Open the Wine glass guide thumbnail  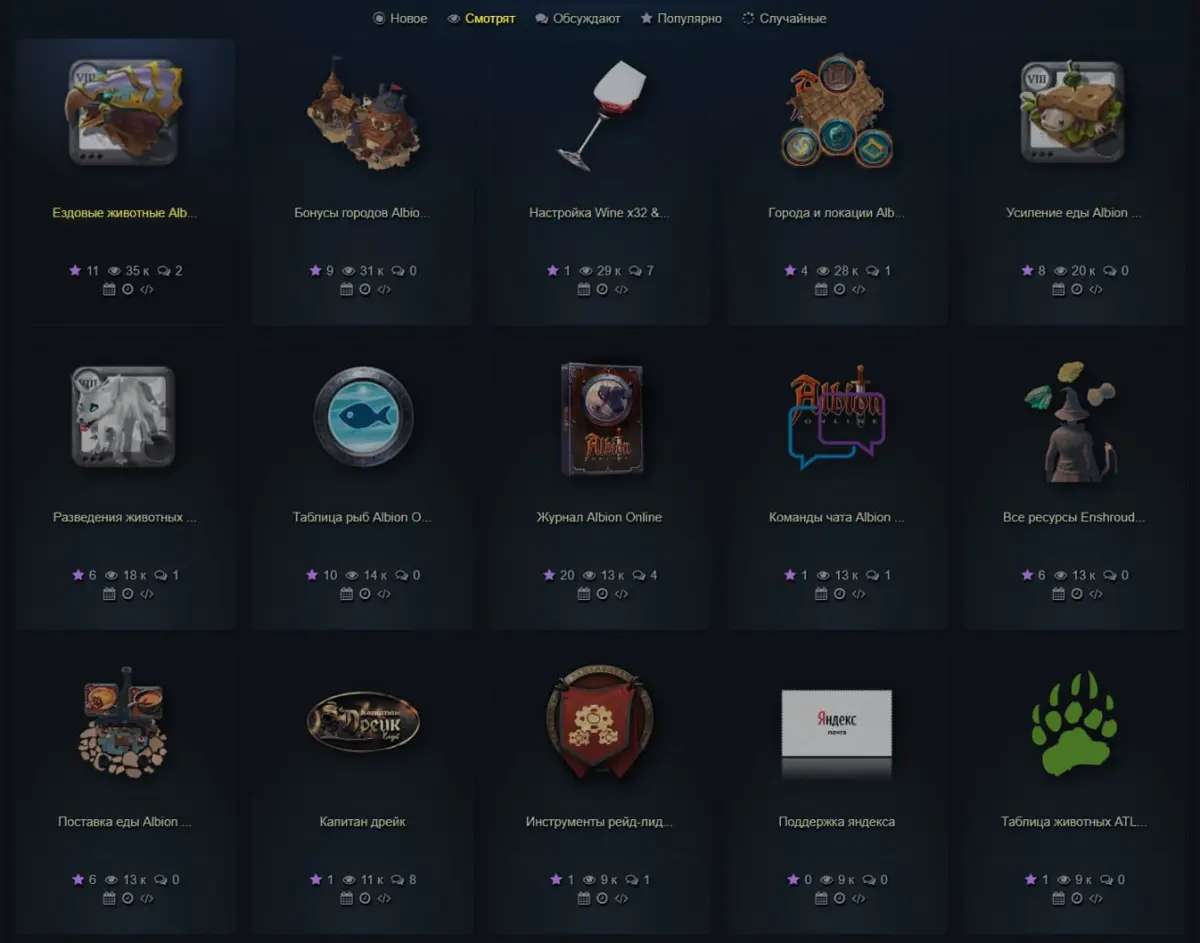[x=599, y=113]
